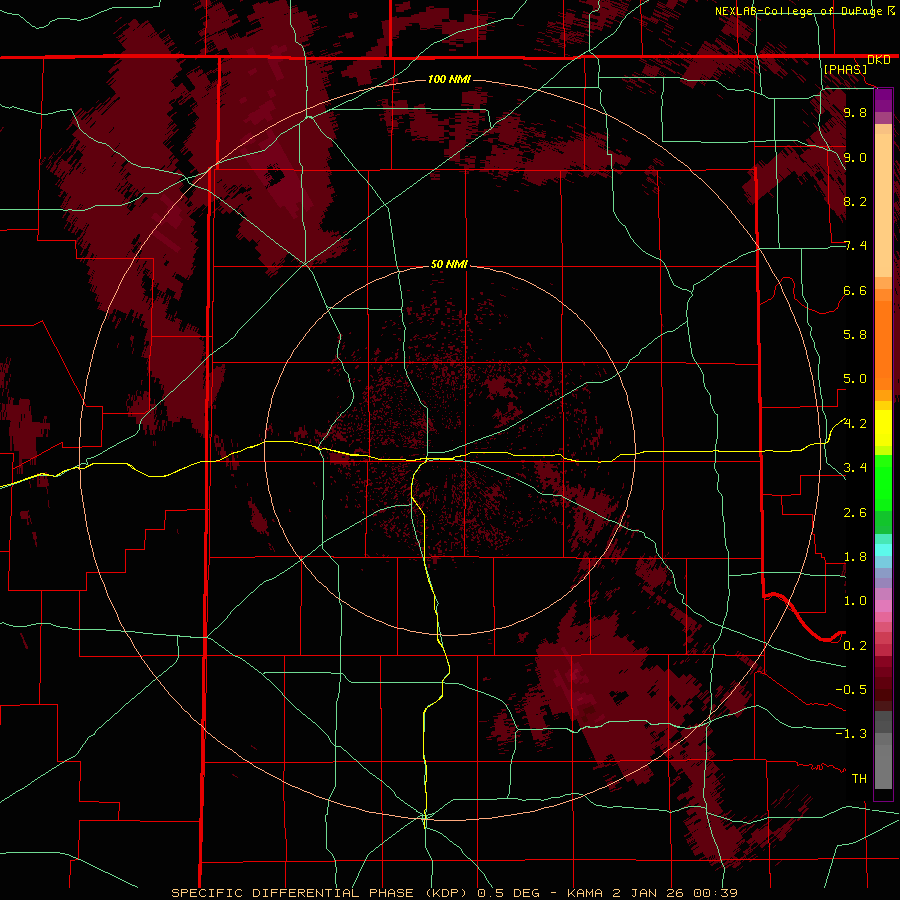Click the -0.5 value on color scale

coord(851,690)
